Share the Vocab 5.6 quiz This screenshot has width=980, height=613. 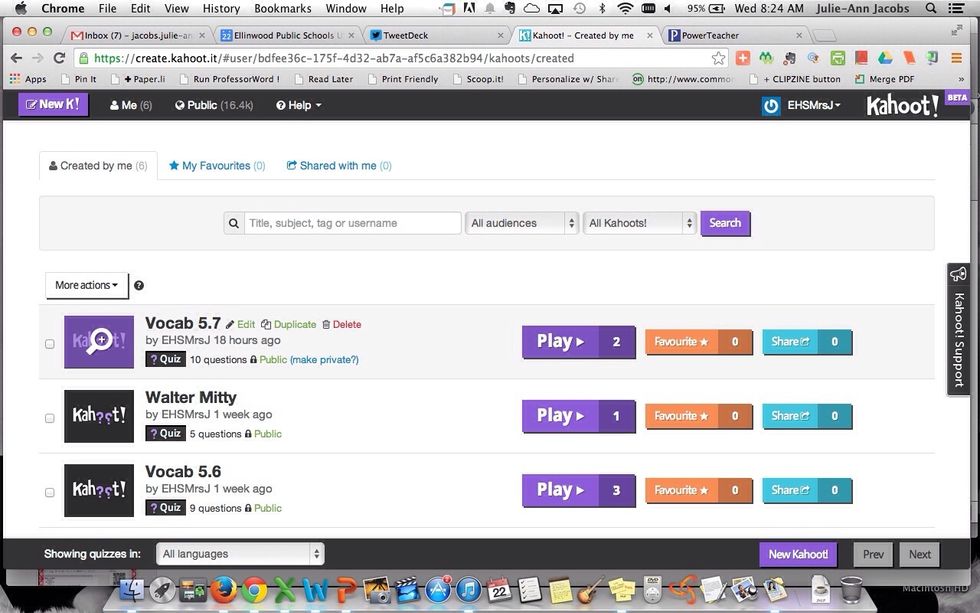click(x=807, y=491)
